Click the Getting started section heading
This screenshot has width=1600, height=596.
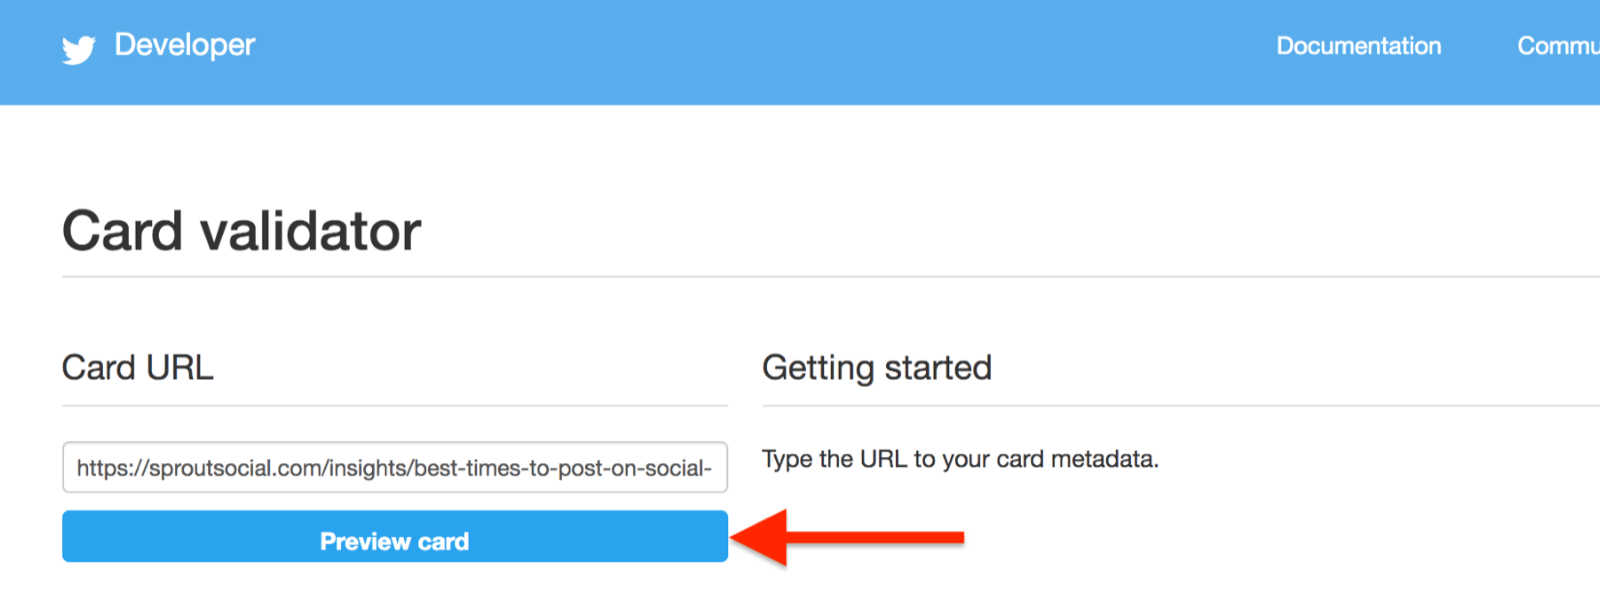pos(877,367)
